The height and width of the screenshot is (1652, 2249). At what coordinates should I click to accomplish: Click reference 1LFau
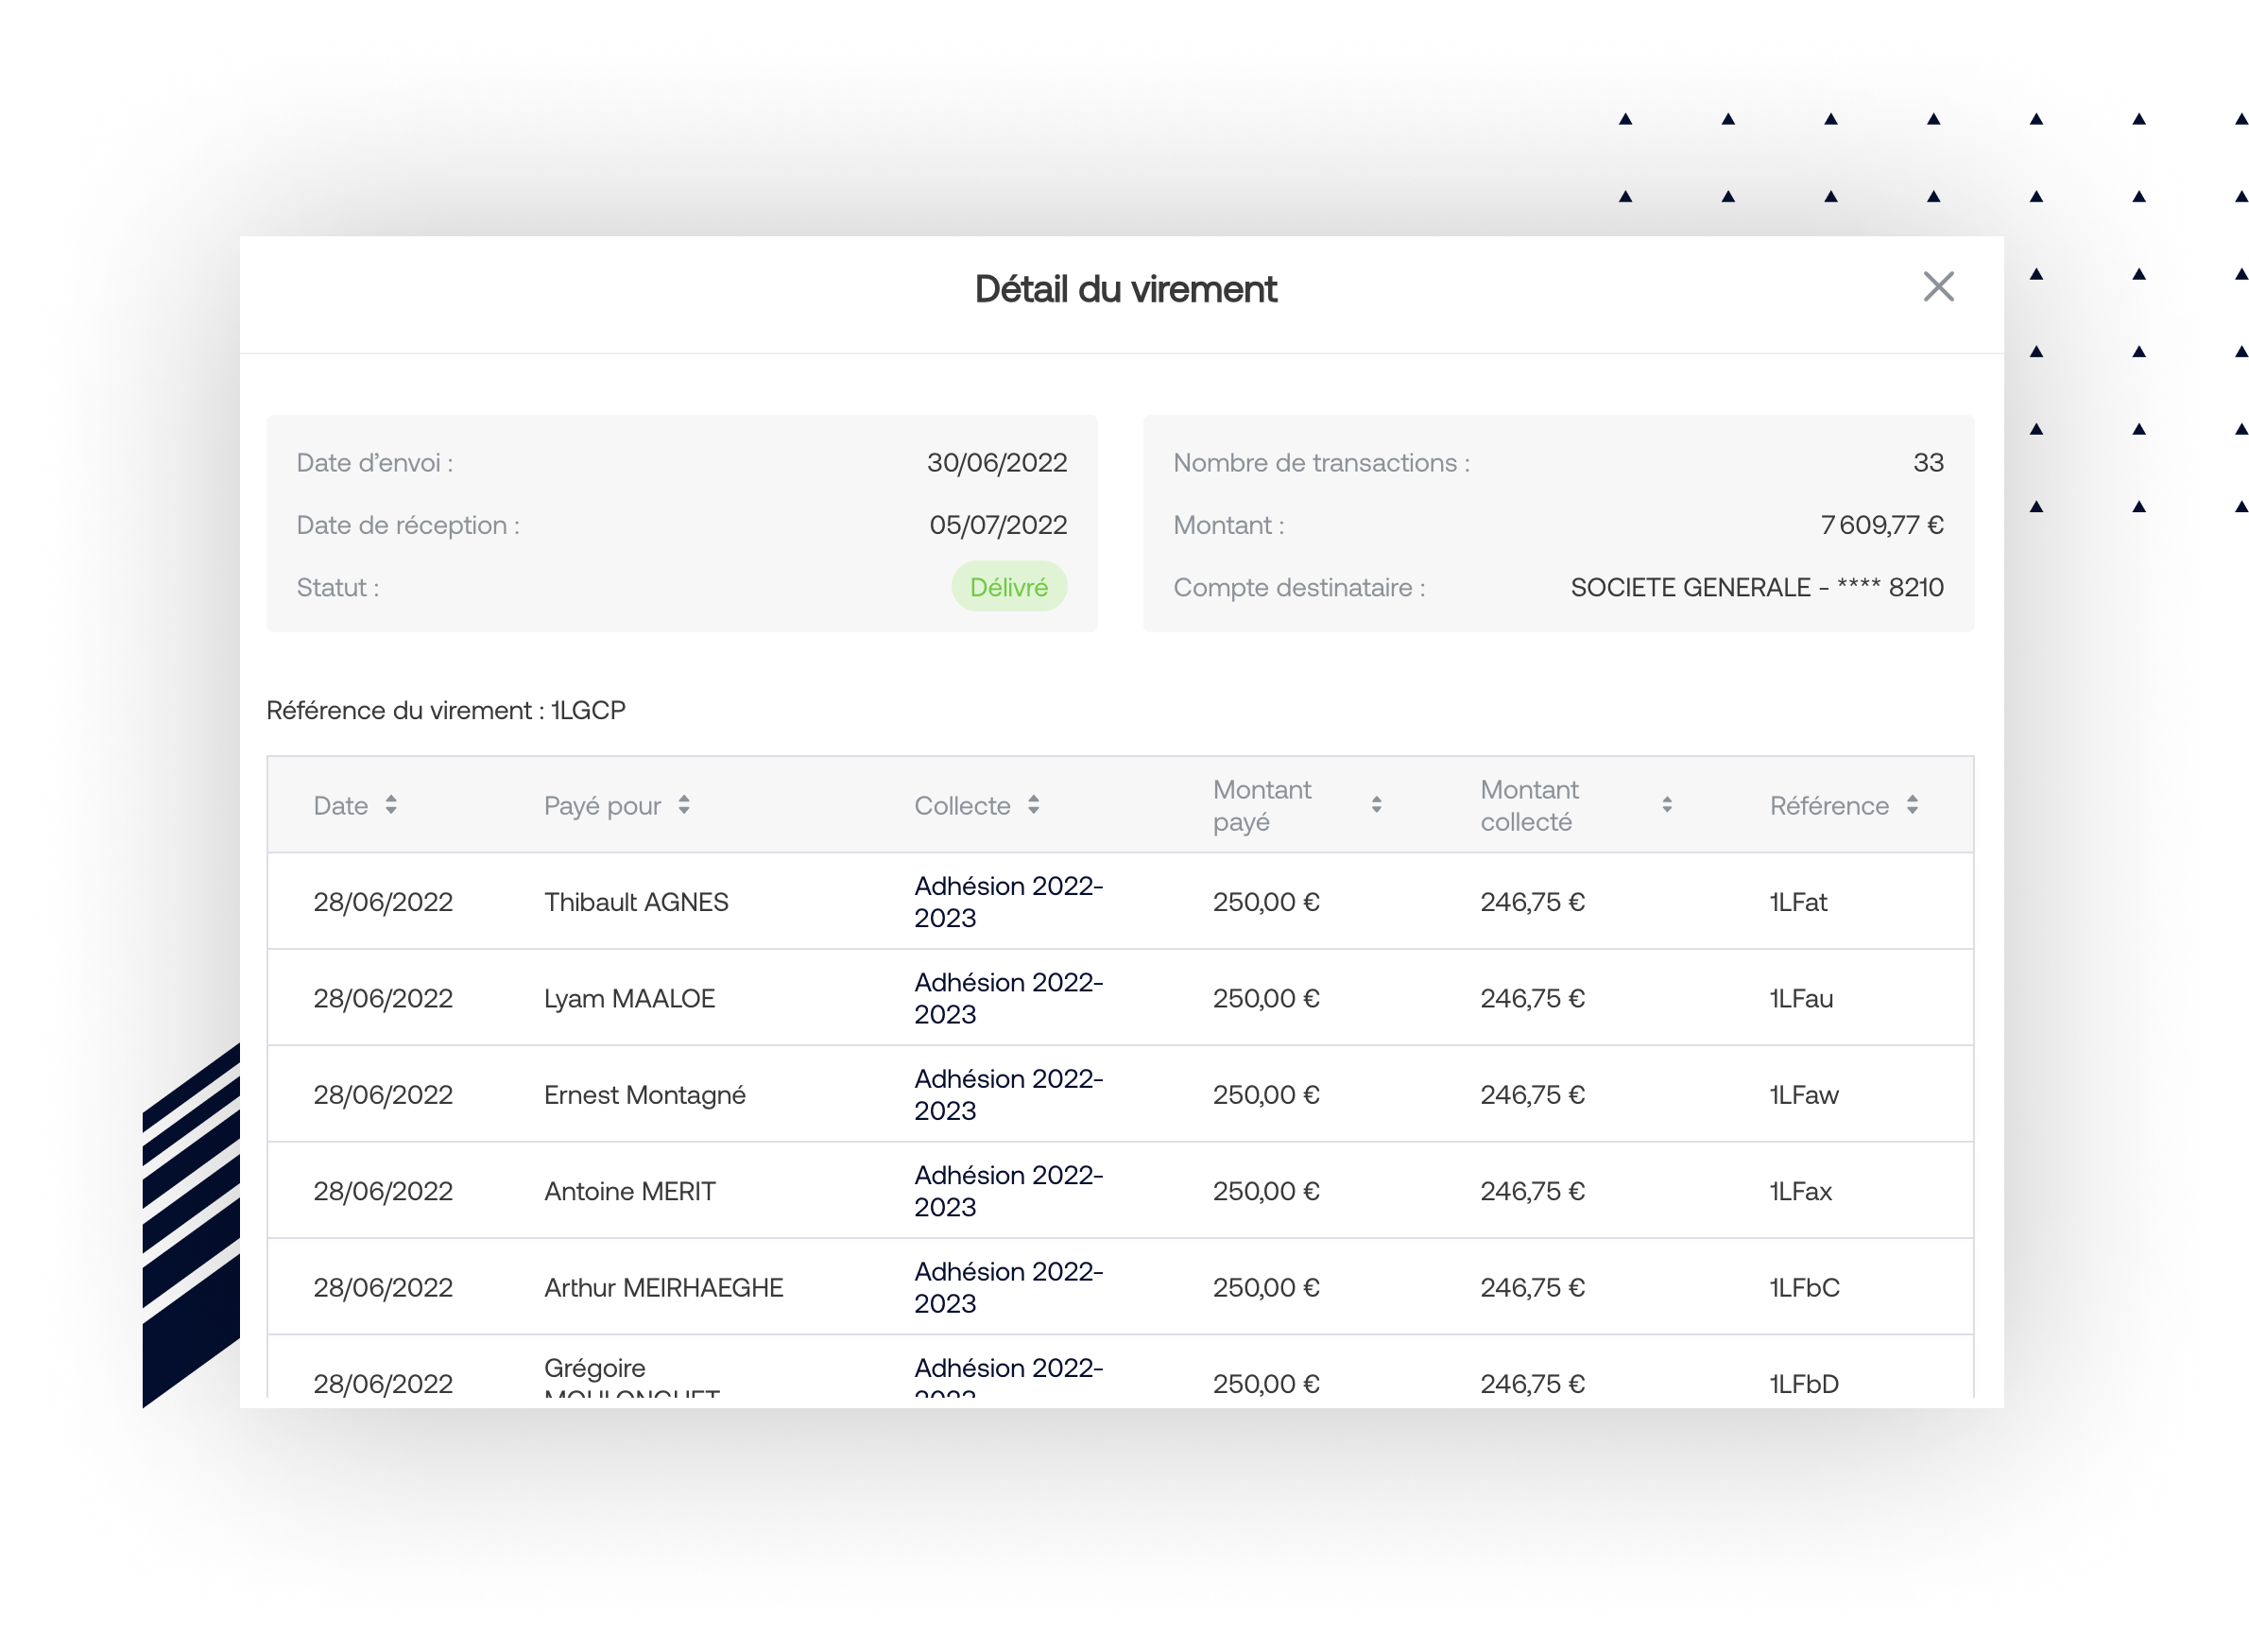pos(1800,997)
